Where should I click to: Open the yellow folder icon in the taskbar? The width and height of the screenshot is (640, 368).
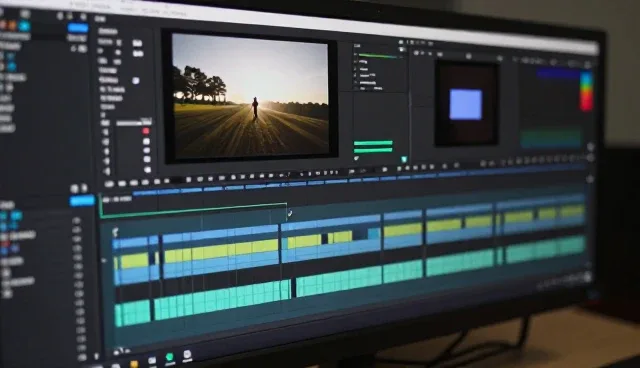(x=134, y=364)
